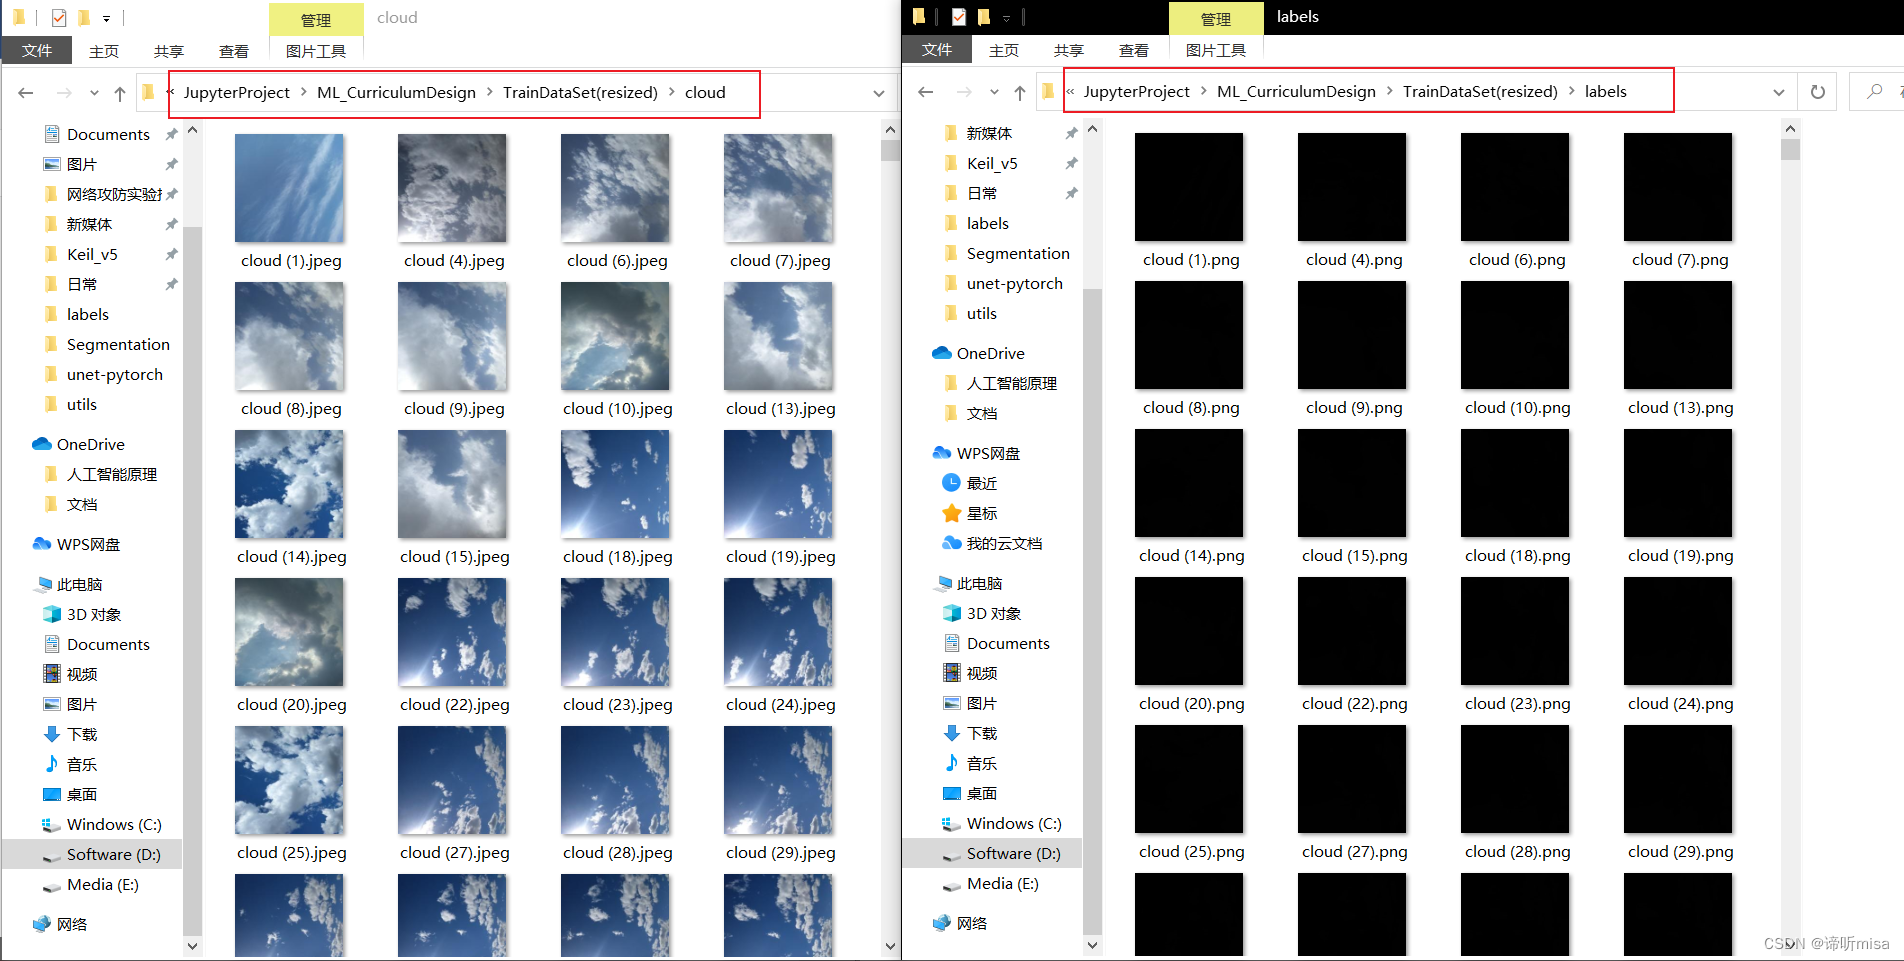Click JupyterProject in the cloud window address path
The height and width of the screenshot is (961, 1904).
click(x=237, y=92)
